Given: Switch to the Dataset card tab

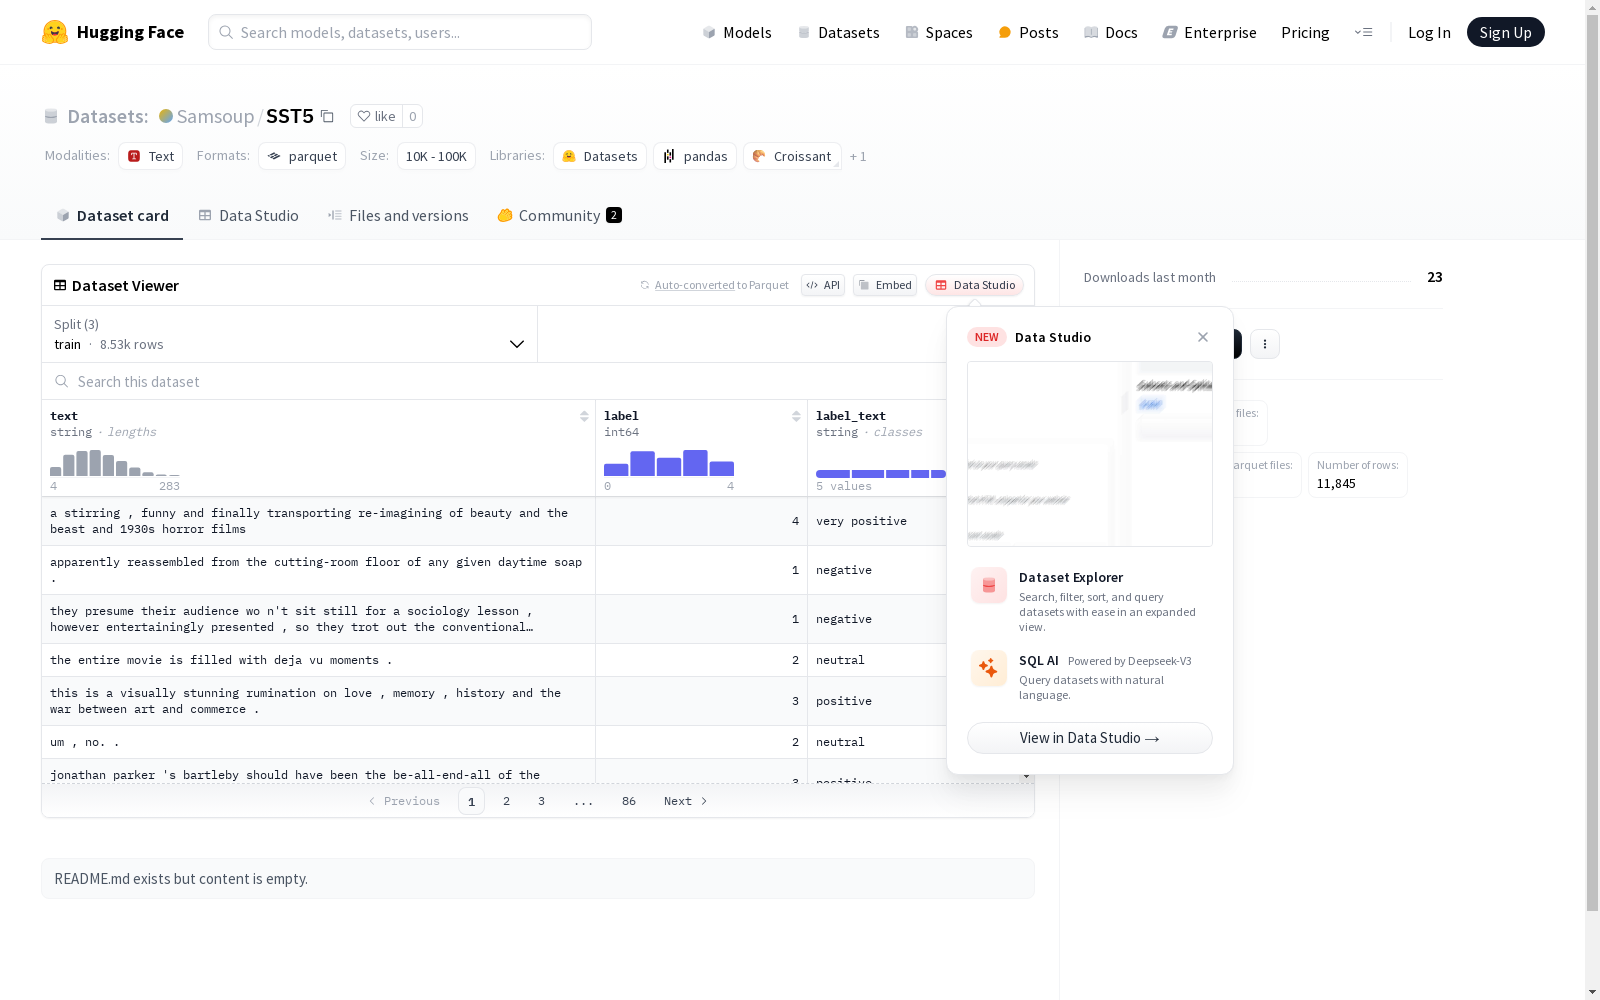Looking at the screenshot, I should pyautogui.click(x=112, y=215).
